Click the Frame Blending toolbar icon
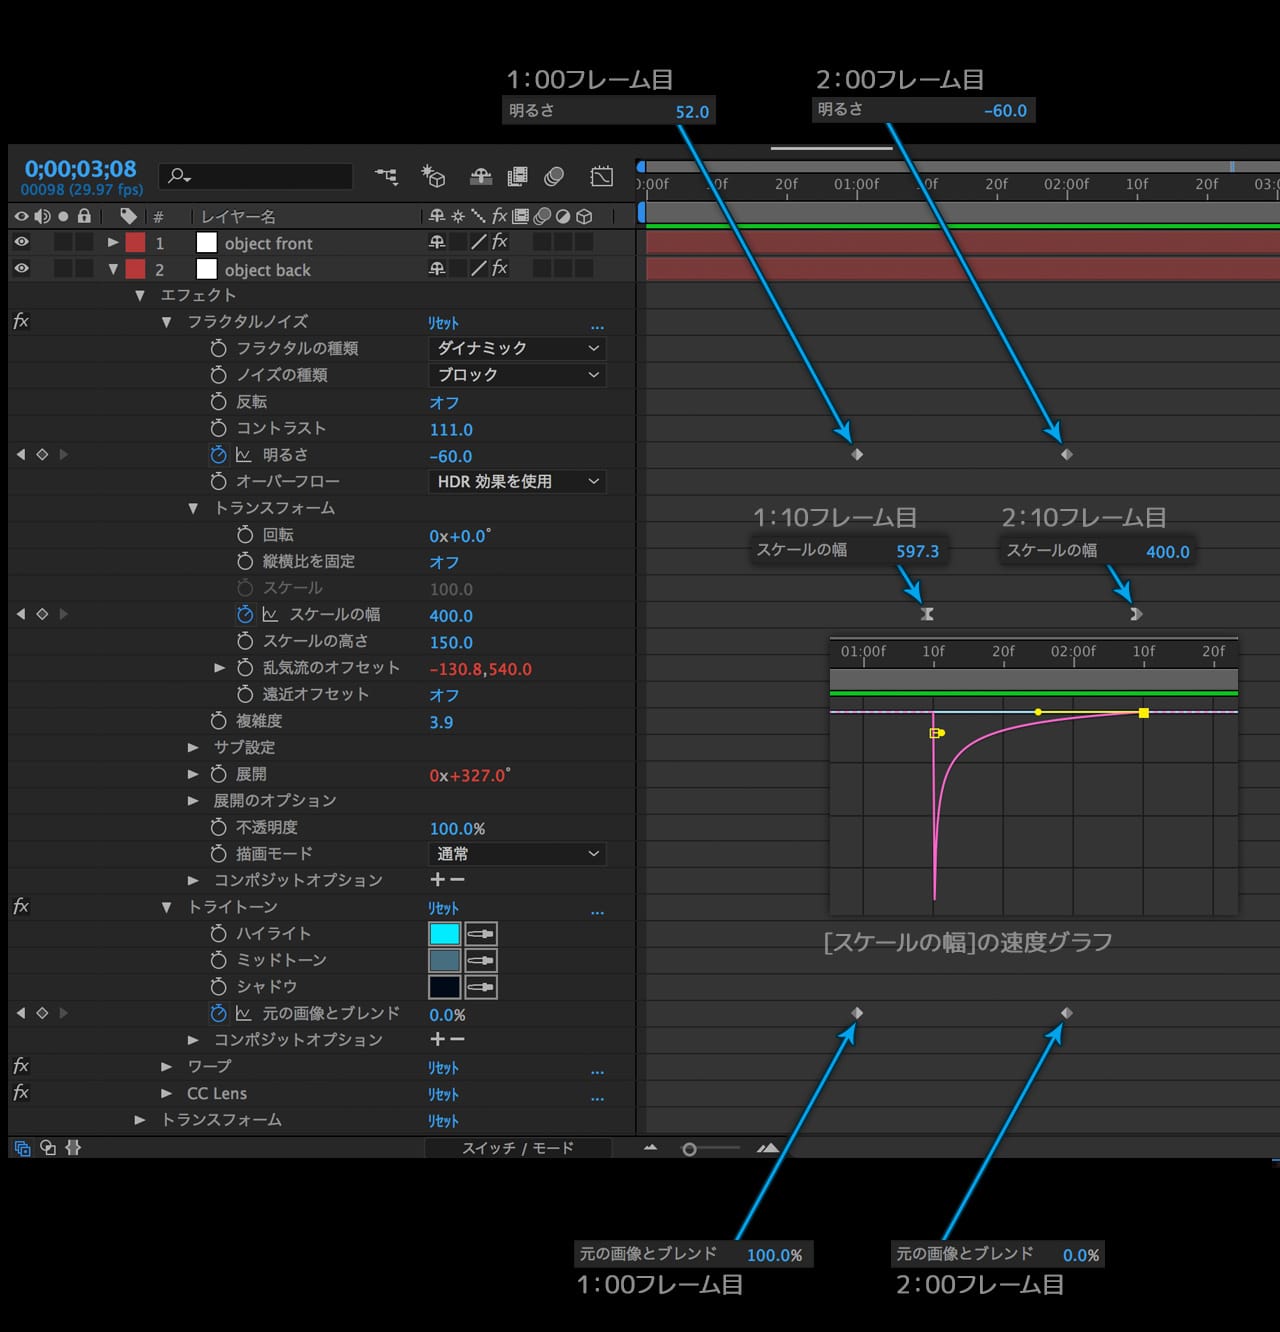1280x1332 pixels. pos(517,177)
